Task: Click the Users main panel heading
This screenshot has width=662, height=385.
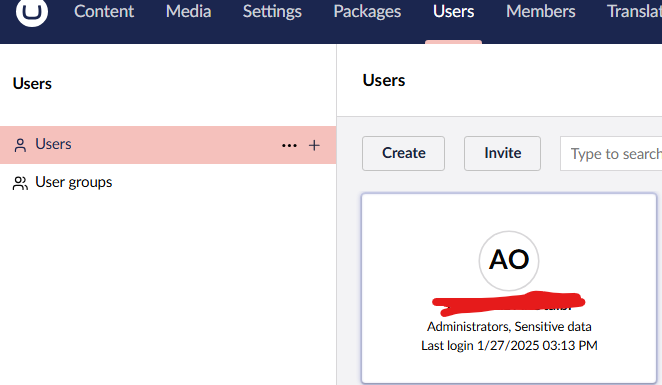Action: [x=384, y=80]
